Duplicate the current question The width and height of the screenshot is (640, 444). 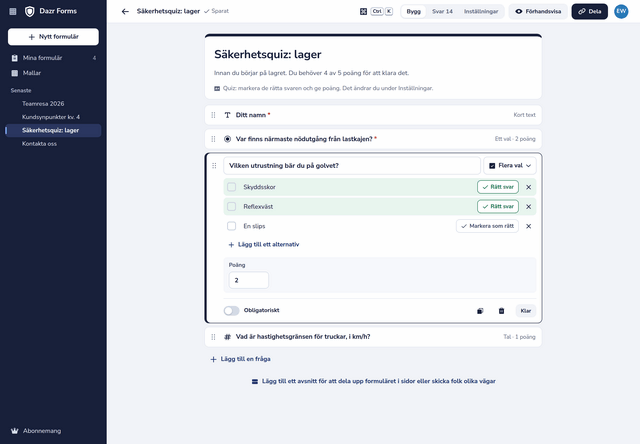click(x=480, y=311)
